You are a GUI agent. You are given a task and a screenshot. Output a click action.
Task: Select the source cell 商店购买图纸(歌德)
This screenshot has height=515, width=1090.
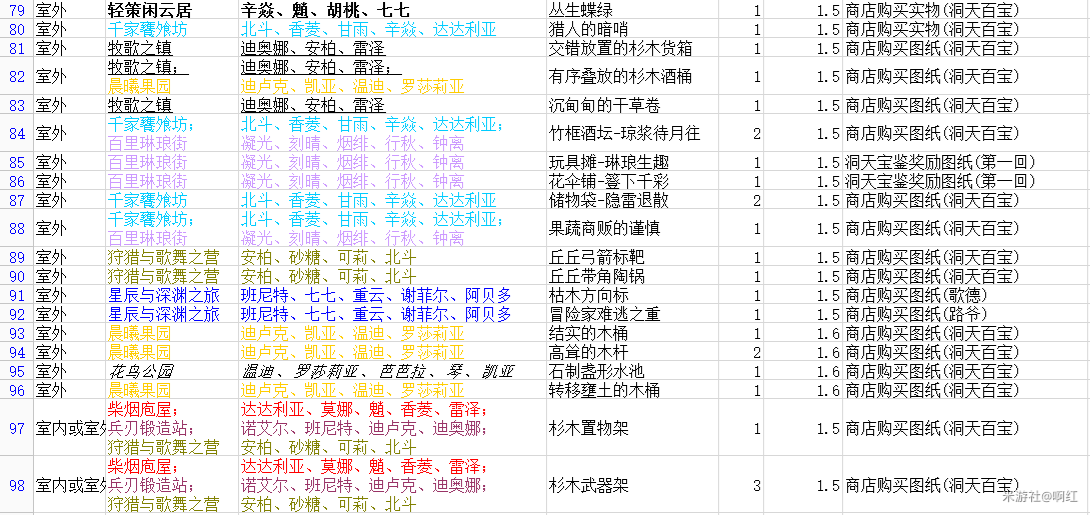[x=966, y=295]
